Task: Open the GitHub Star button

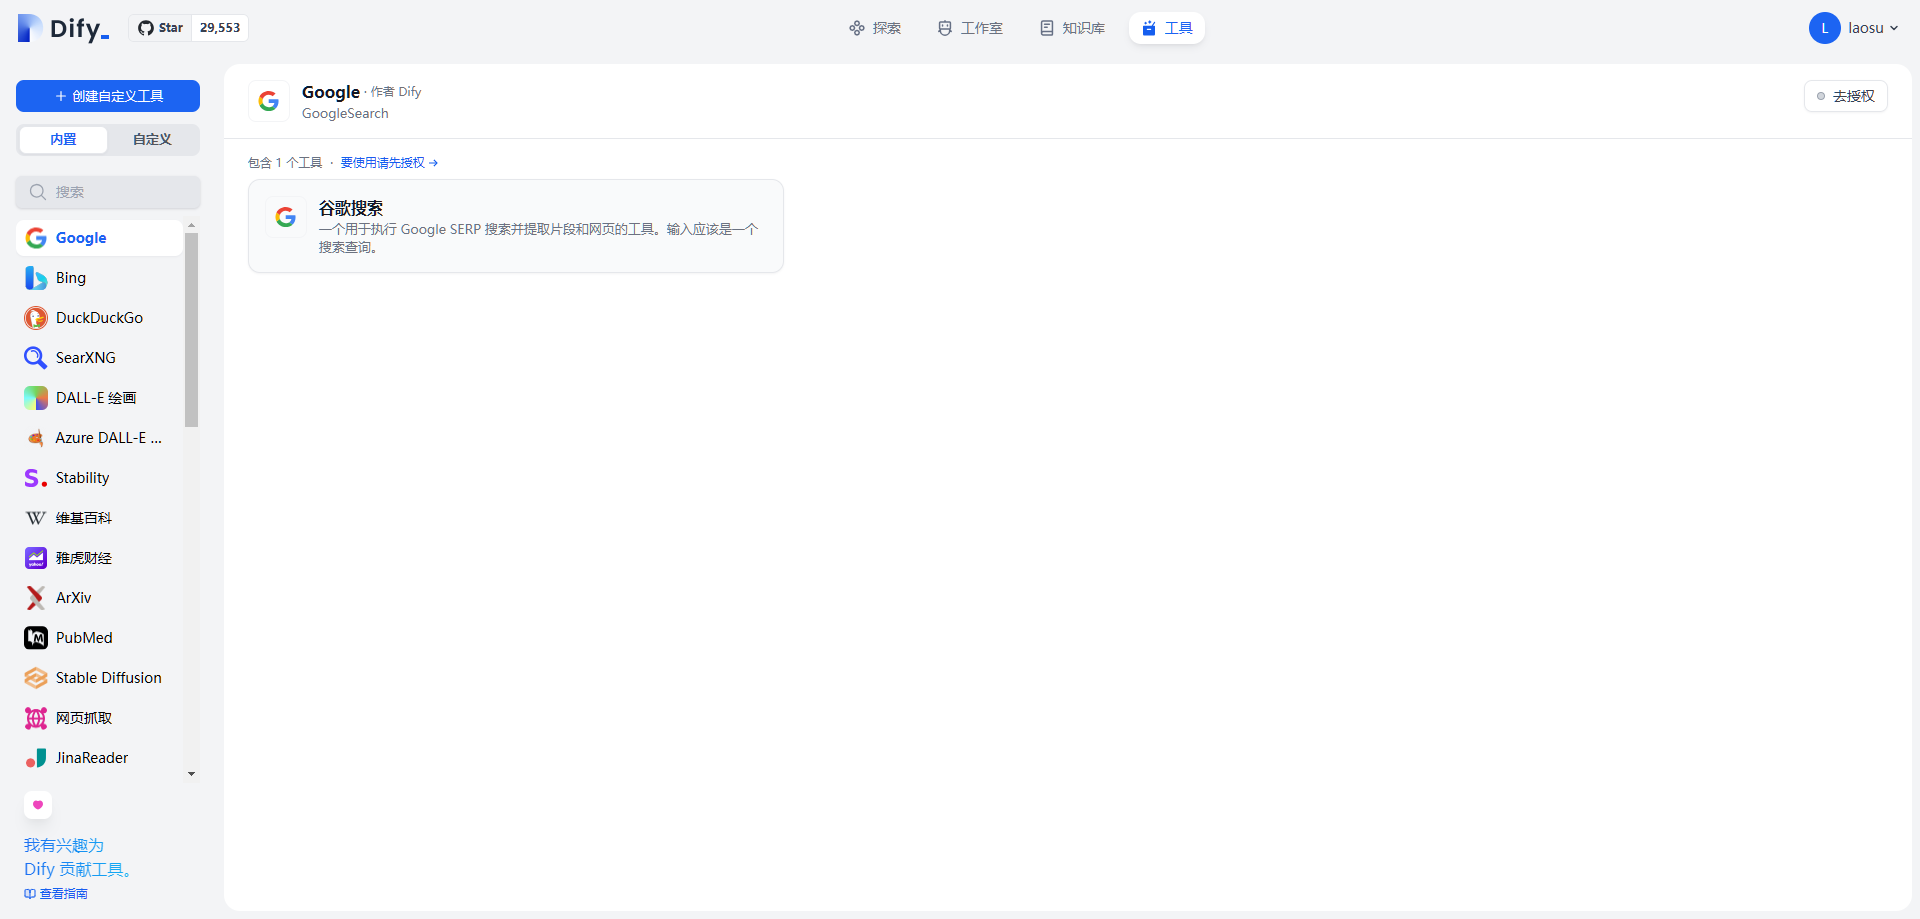Action: point(161,28)
